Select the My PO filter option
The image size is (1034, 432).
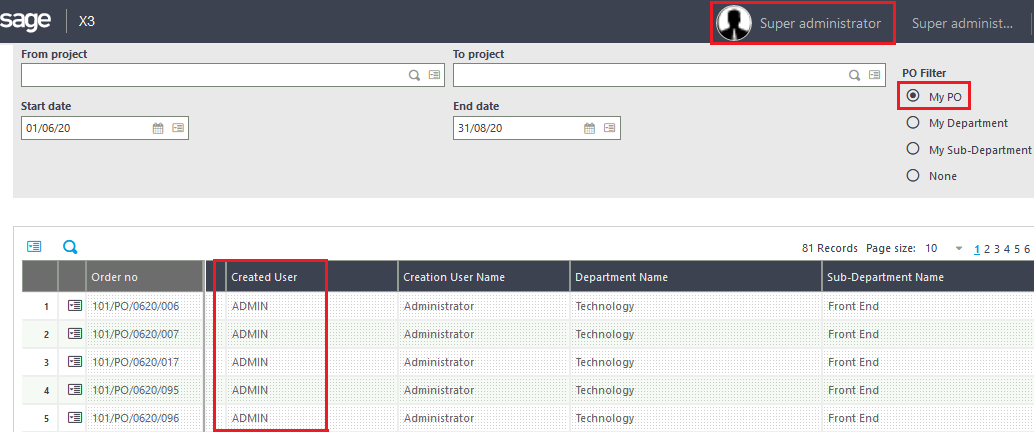913,96
